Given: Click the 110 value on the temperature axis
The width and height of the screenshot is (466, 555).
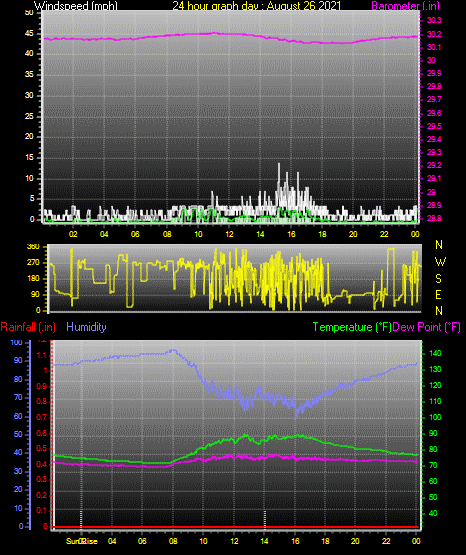Looking at the screenshot, I should pos(435,401).
